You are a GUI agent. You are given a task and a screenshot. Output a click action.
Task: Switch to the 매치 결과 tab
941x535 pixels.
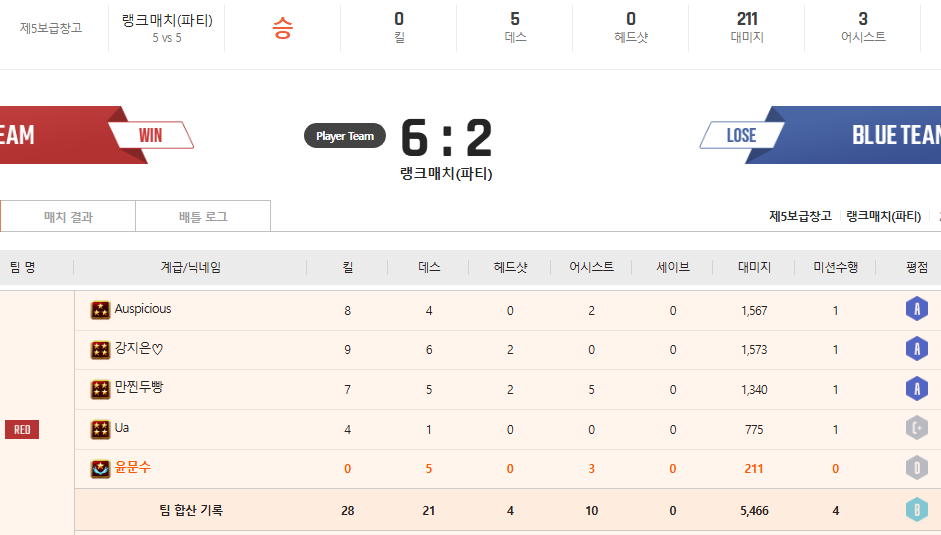68,216
